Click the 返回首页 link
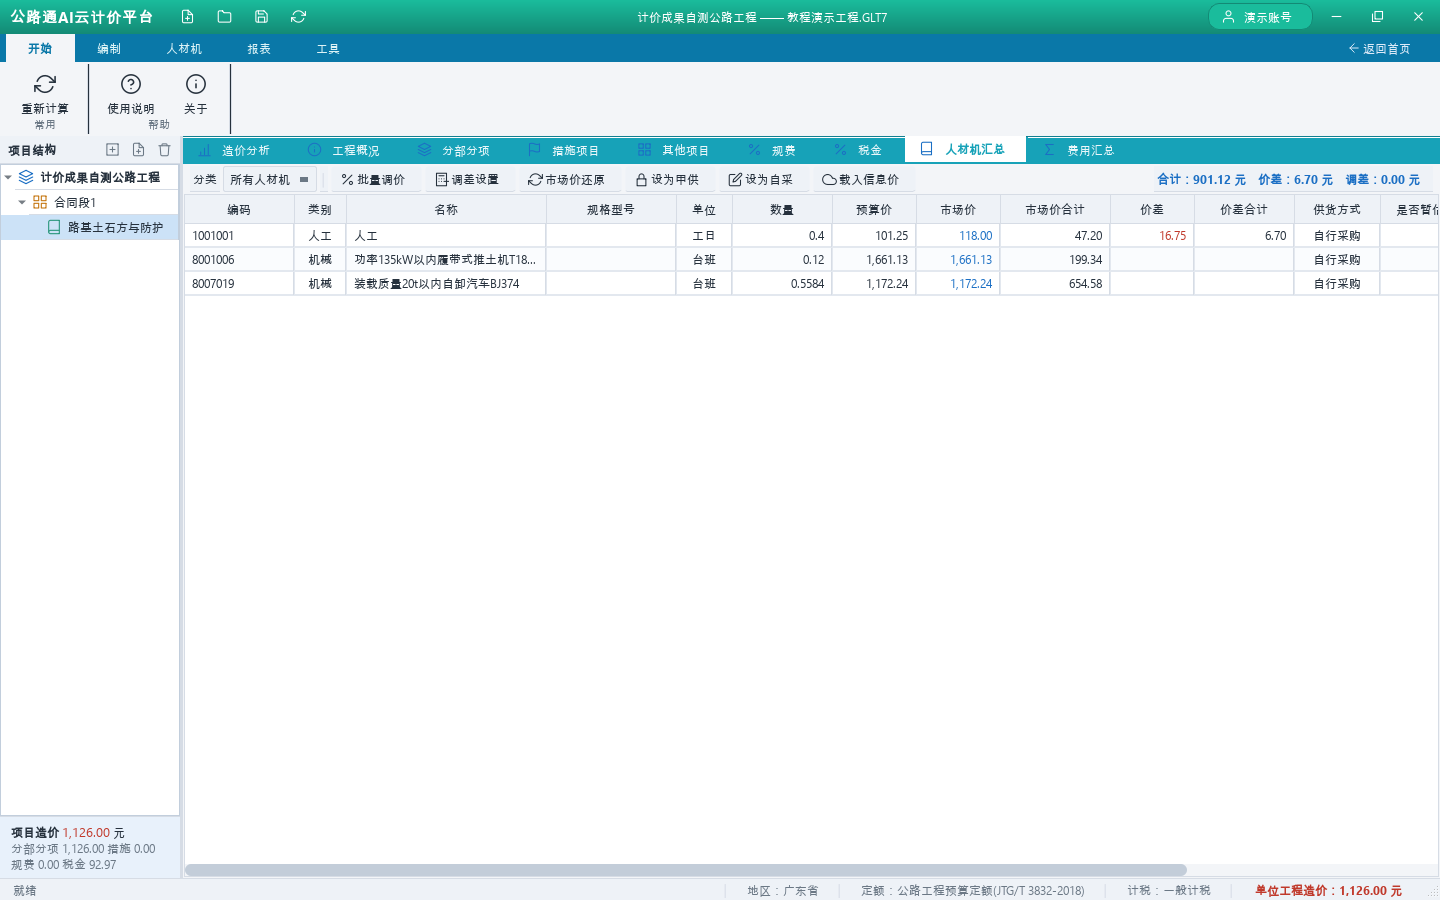The height and width of the screenshot is (900, 1440). click(1379, 49)
